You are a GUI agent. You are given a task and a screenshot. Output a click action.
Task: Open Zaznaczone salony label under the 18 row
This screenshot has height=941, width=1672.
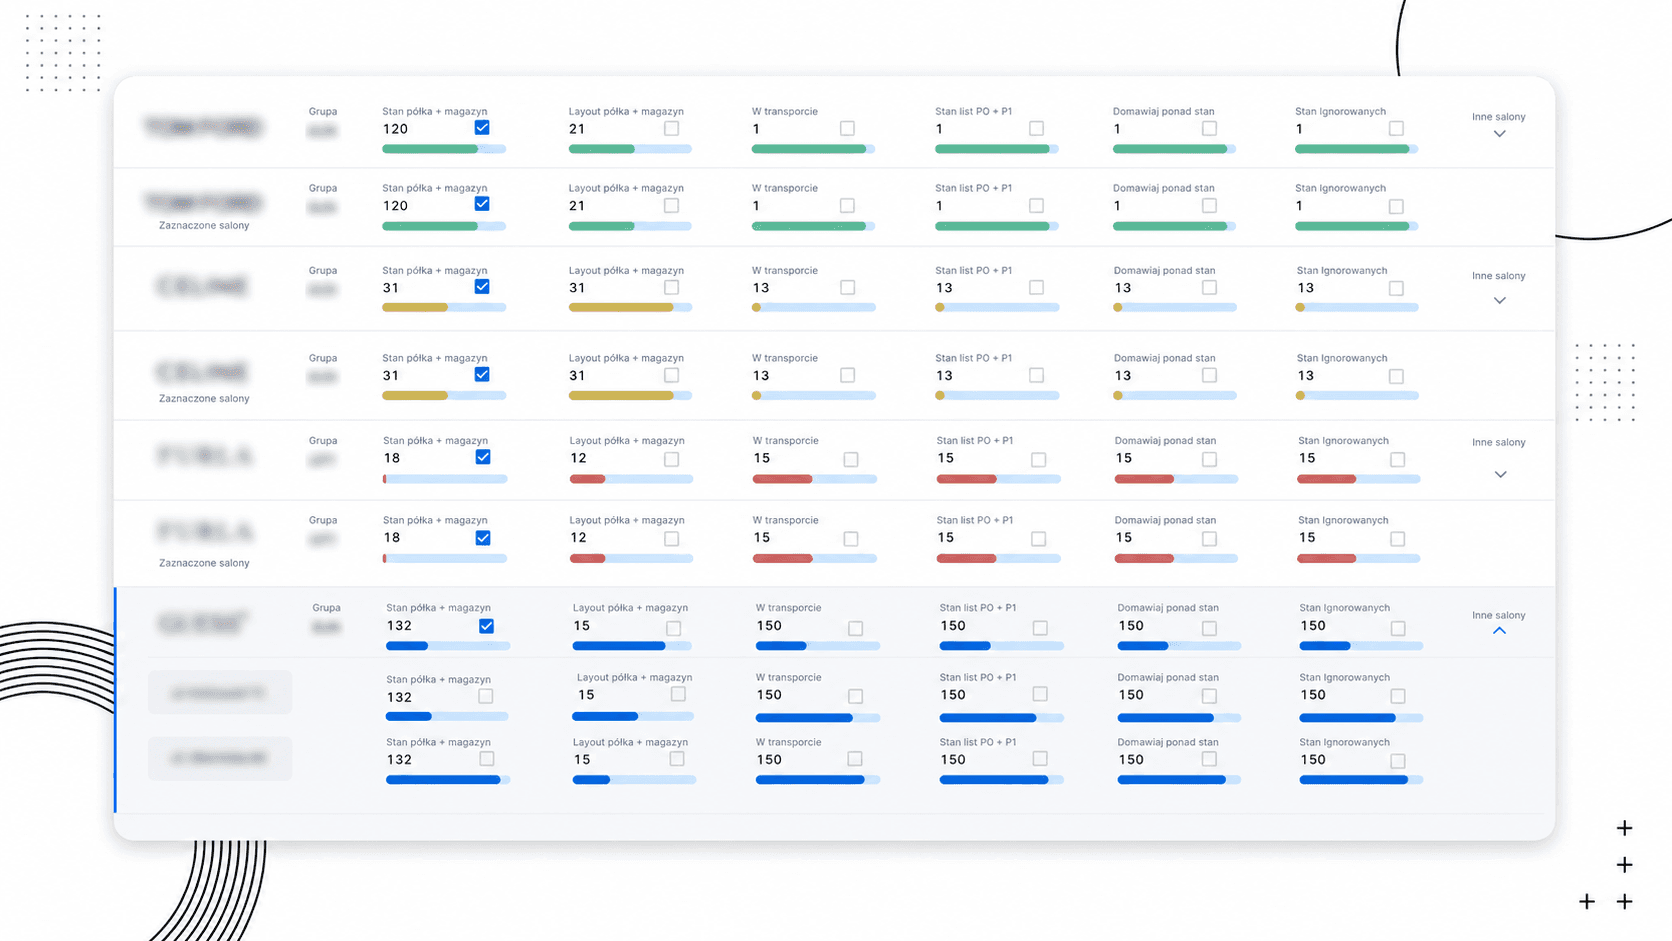tap(204, 563)
